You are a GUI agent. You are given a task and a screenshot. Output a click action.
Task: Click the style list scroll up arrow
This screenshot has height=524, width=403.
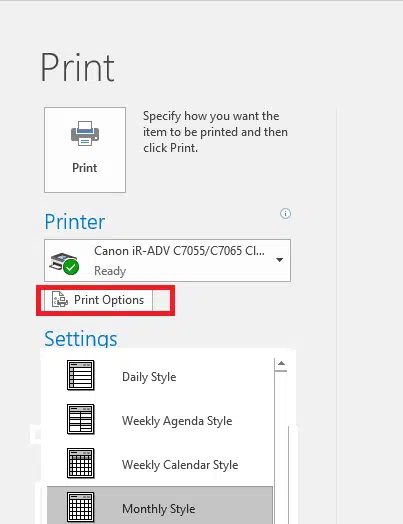[281, 364]
